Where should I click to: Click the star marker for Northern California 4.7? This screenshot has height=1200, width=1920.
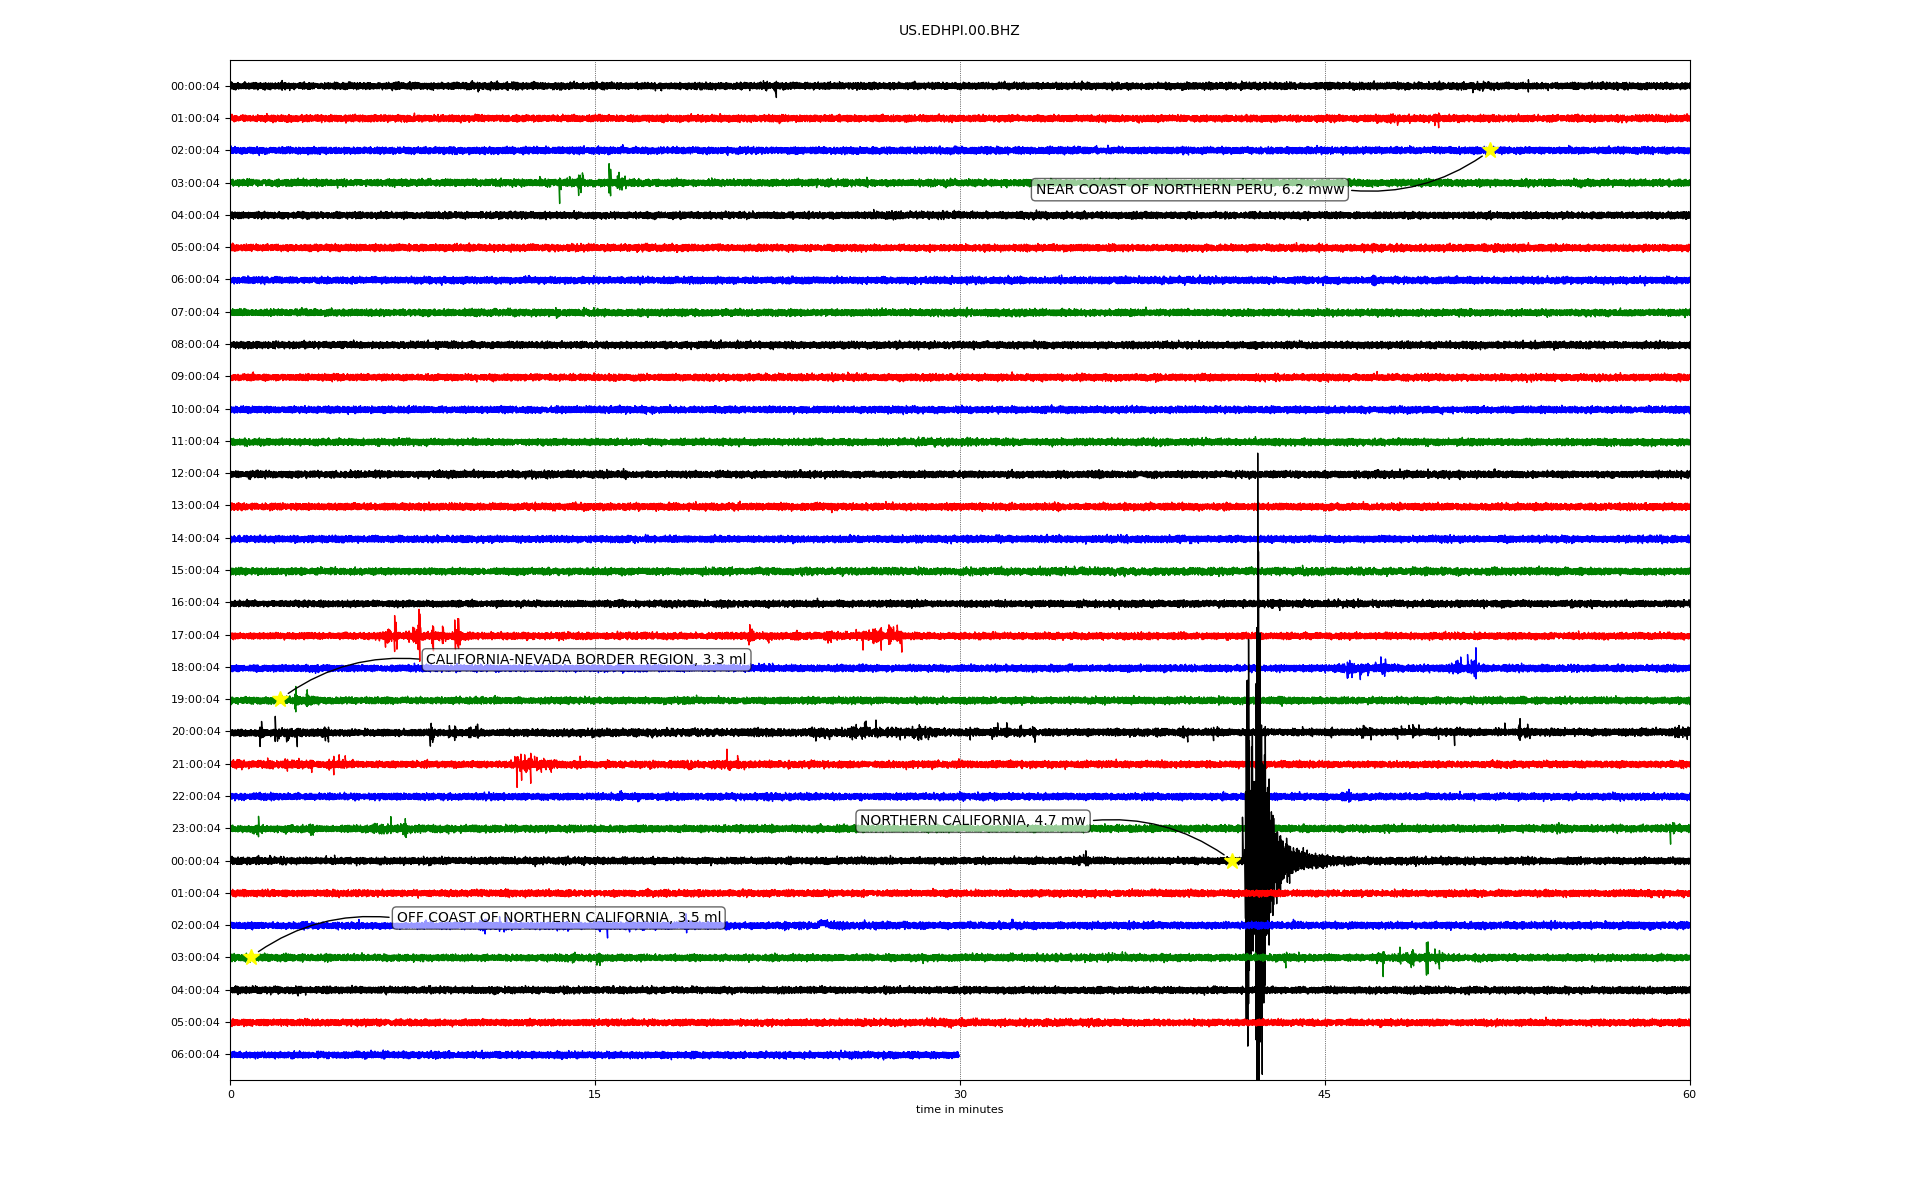[x=1232, y=861]
